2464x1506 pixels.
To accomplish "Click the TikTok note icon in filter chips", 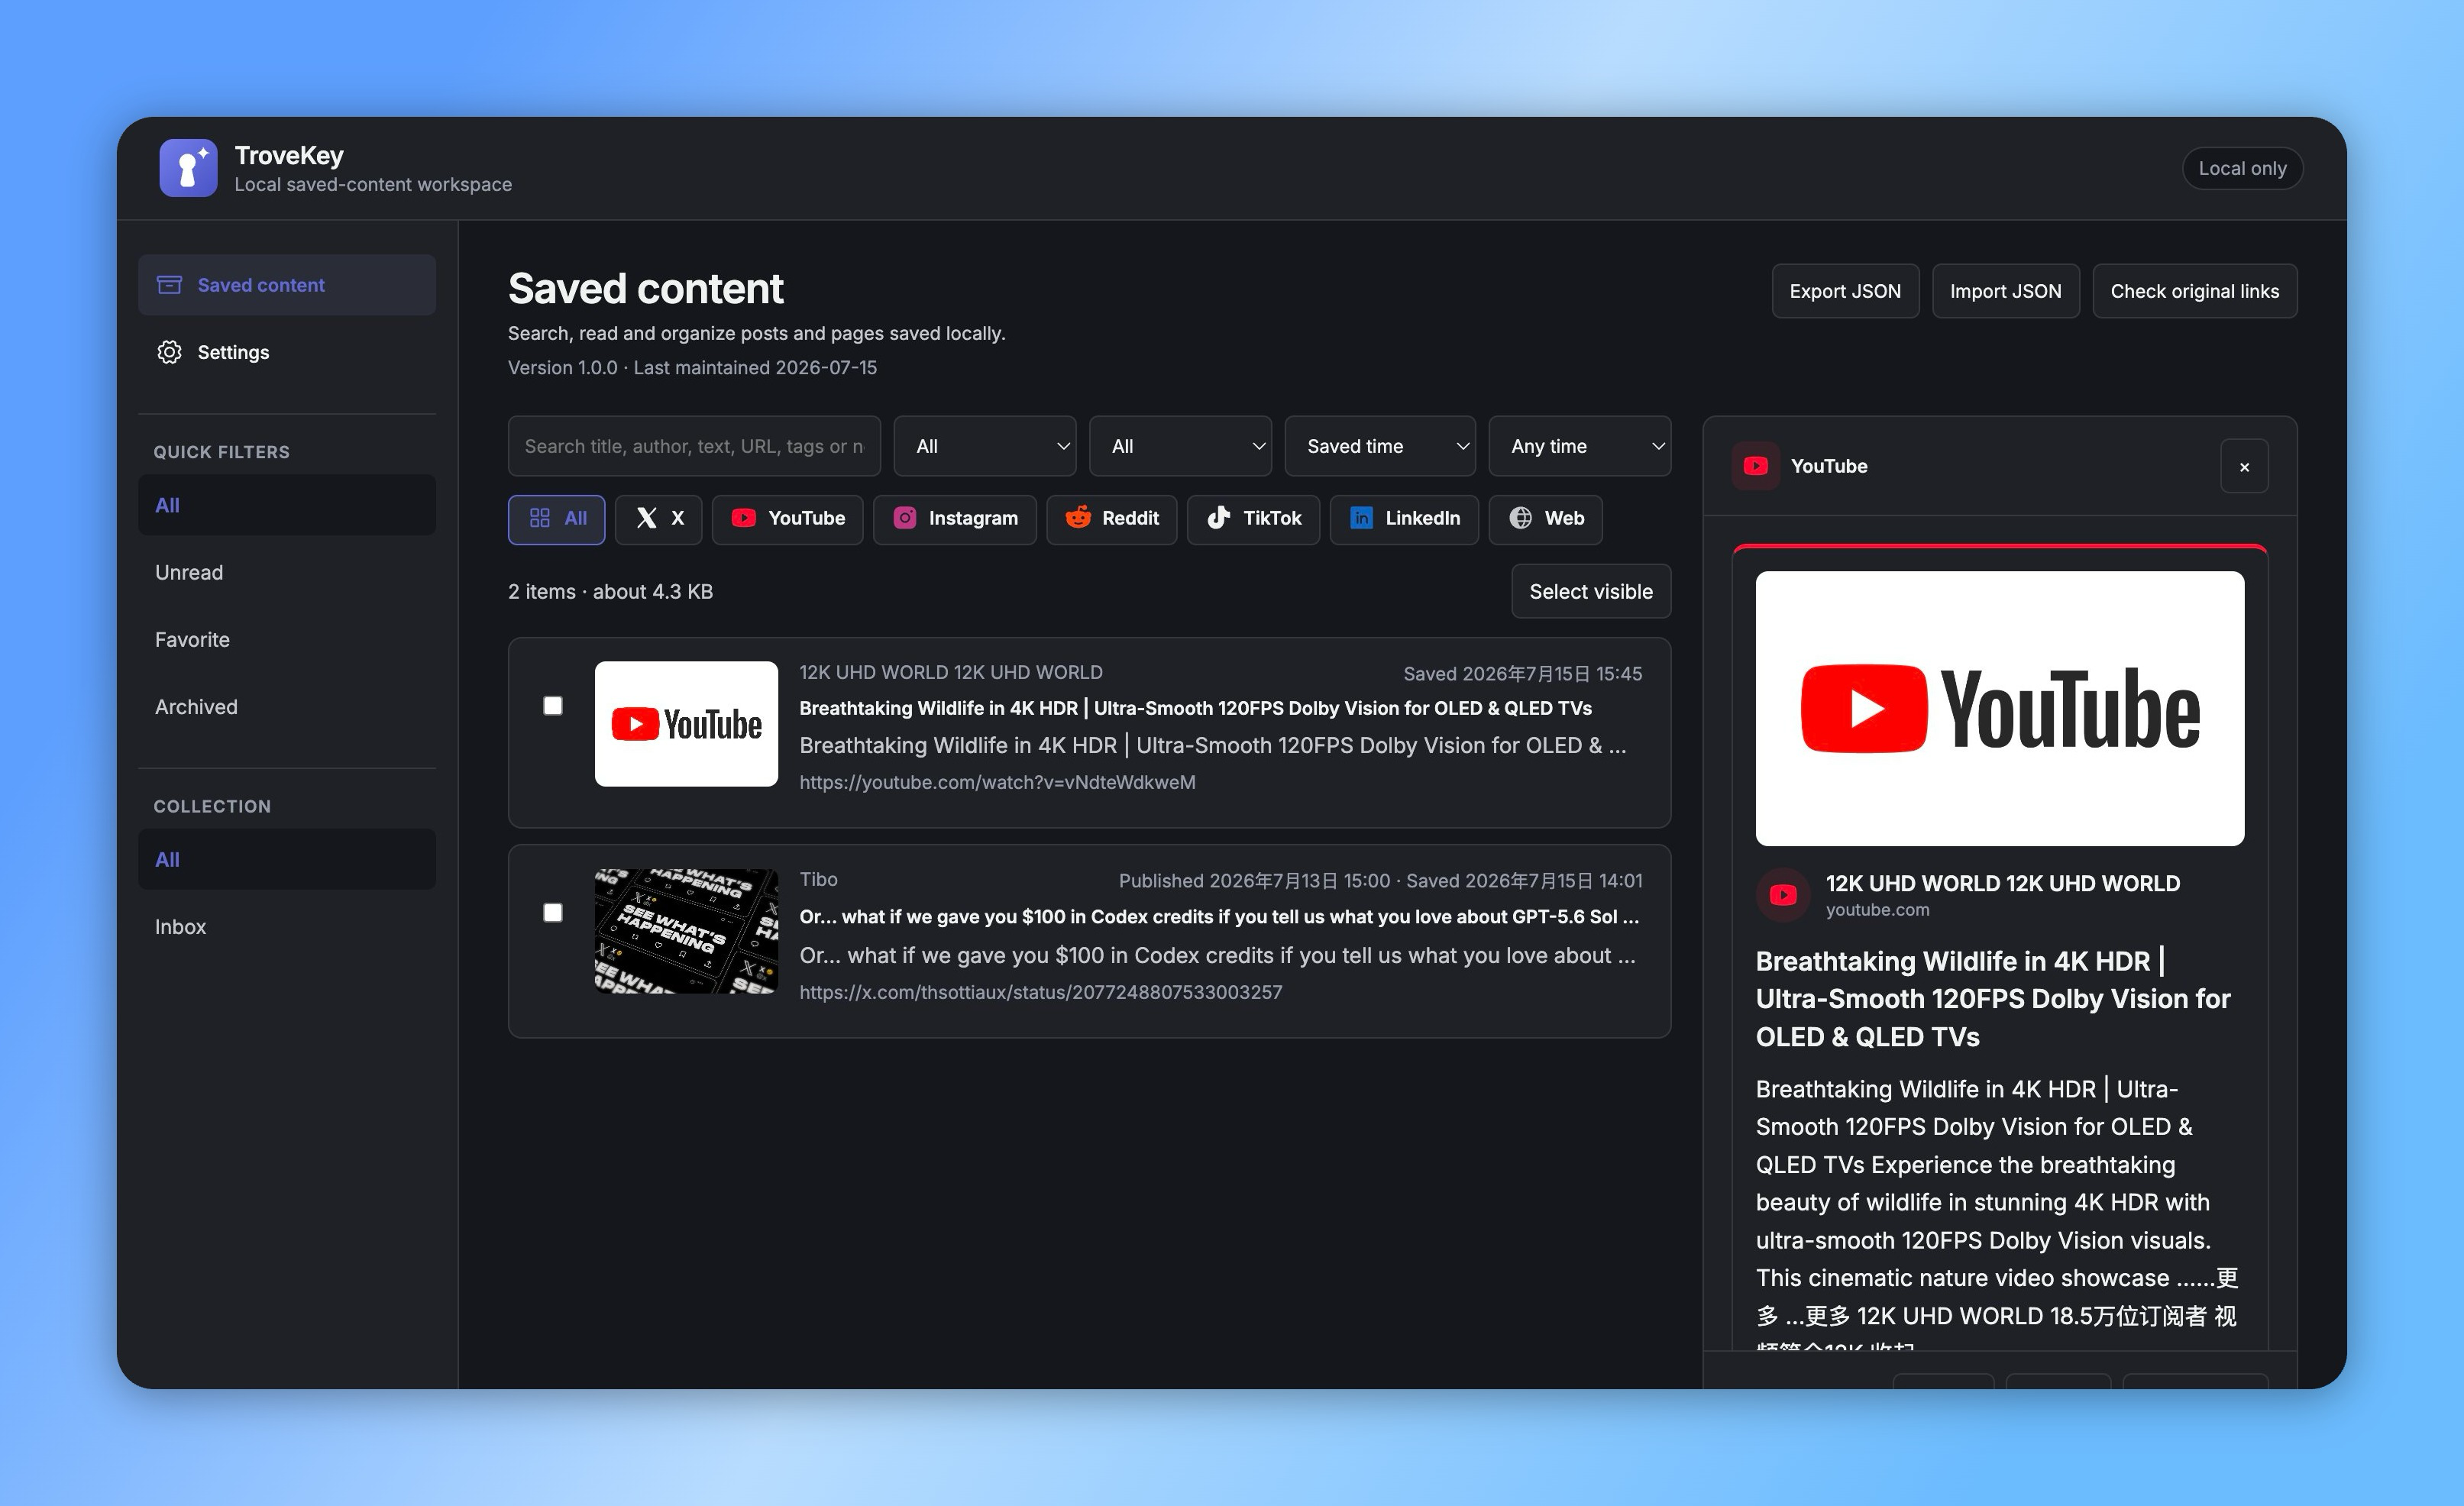I will click(1218, 518).
